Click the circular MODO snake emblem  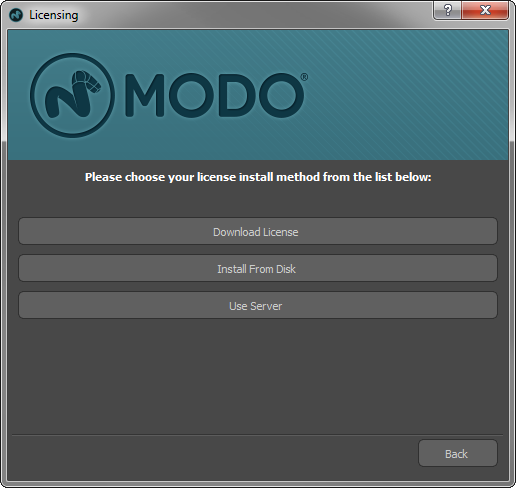pyautogui.click(x=72, y=95)
